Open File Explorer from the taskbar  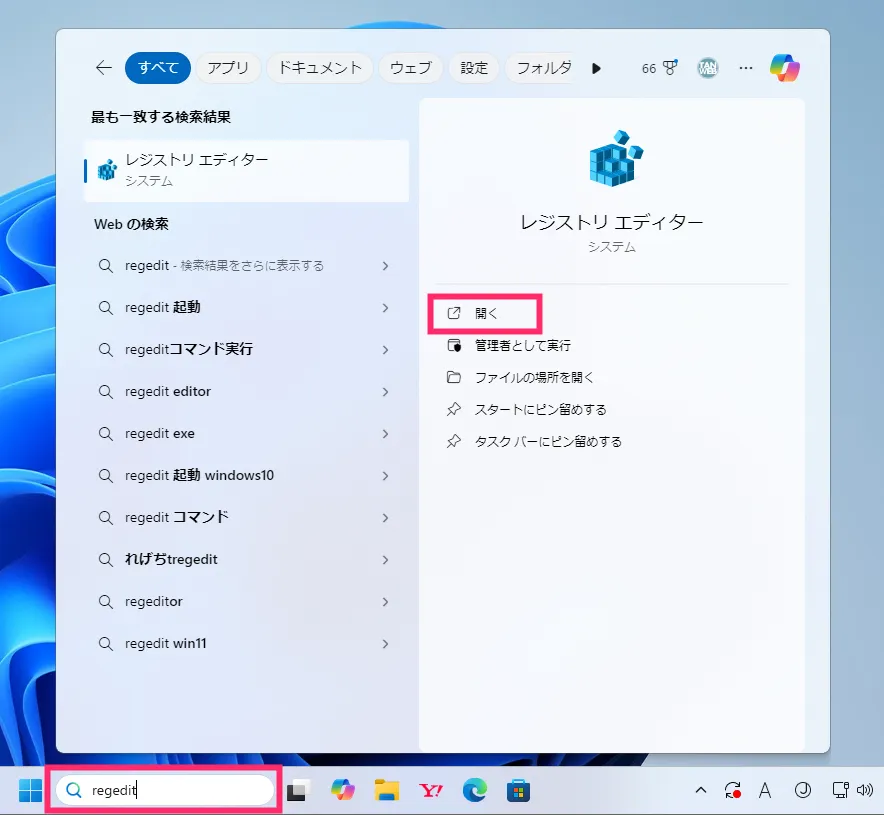(387, 791)
